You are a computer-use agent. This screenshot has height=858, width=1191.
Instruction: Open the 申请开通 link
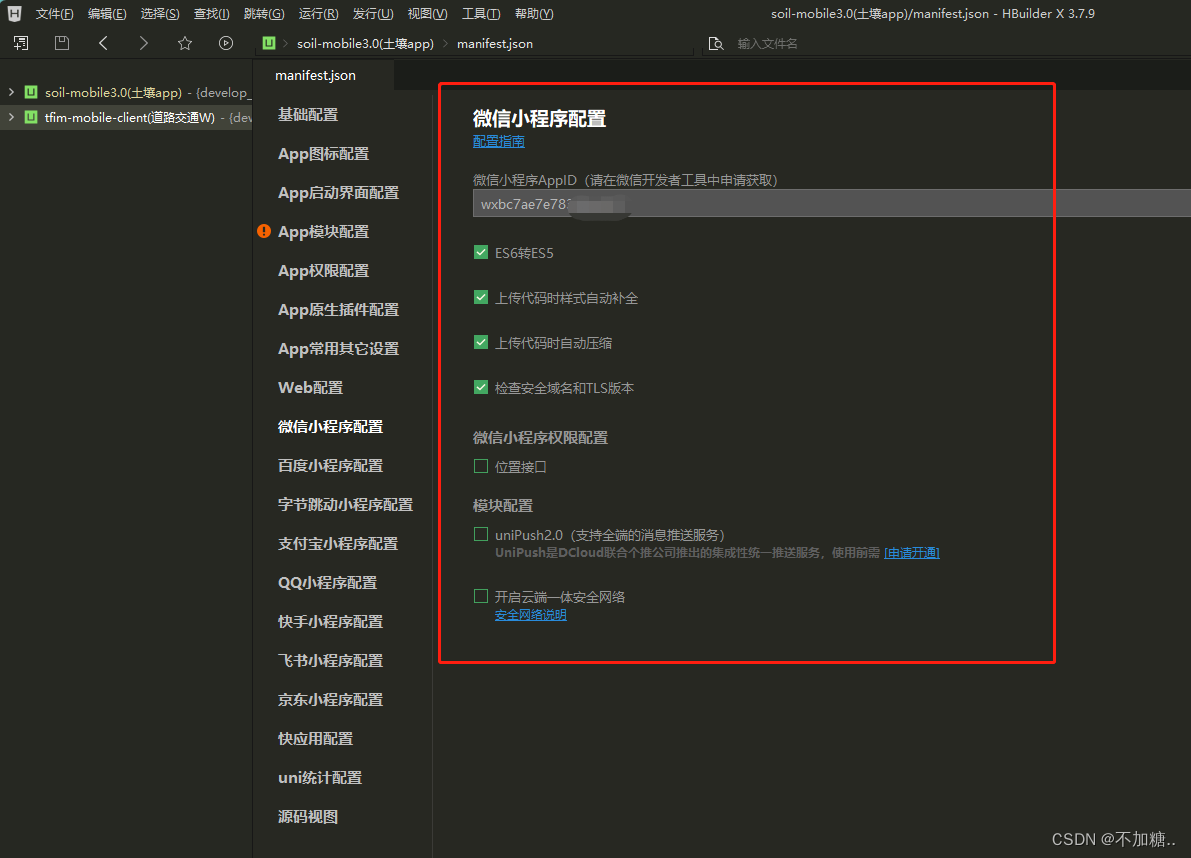(x=911, y=553)
